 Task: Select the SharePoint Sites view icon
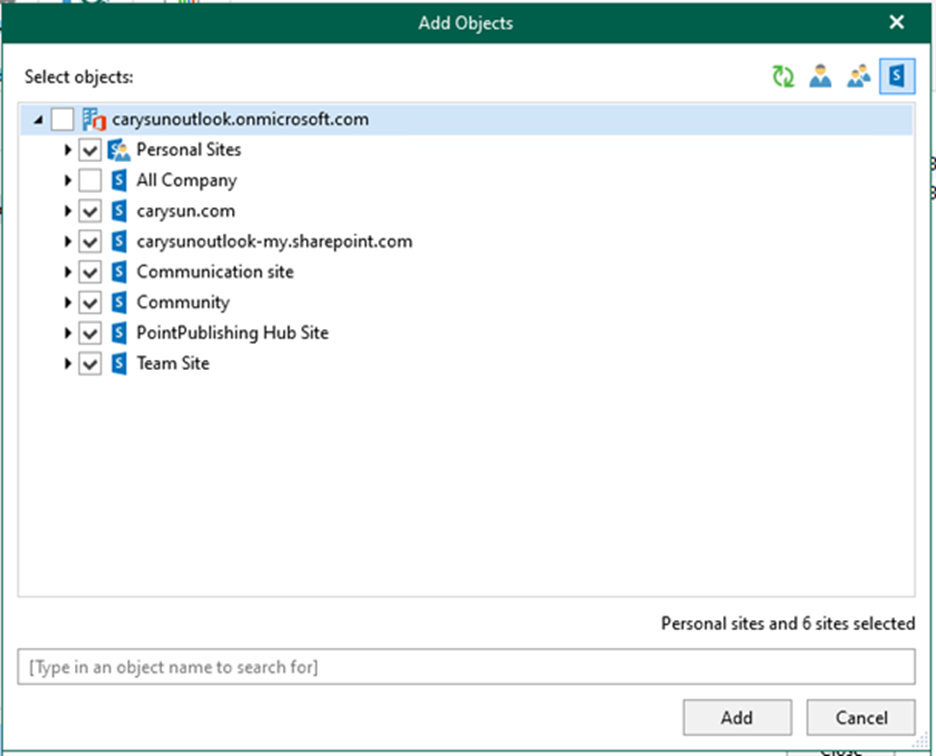897,76
